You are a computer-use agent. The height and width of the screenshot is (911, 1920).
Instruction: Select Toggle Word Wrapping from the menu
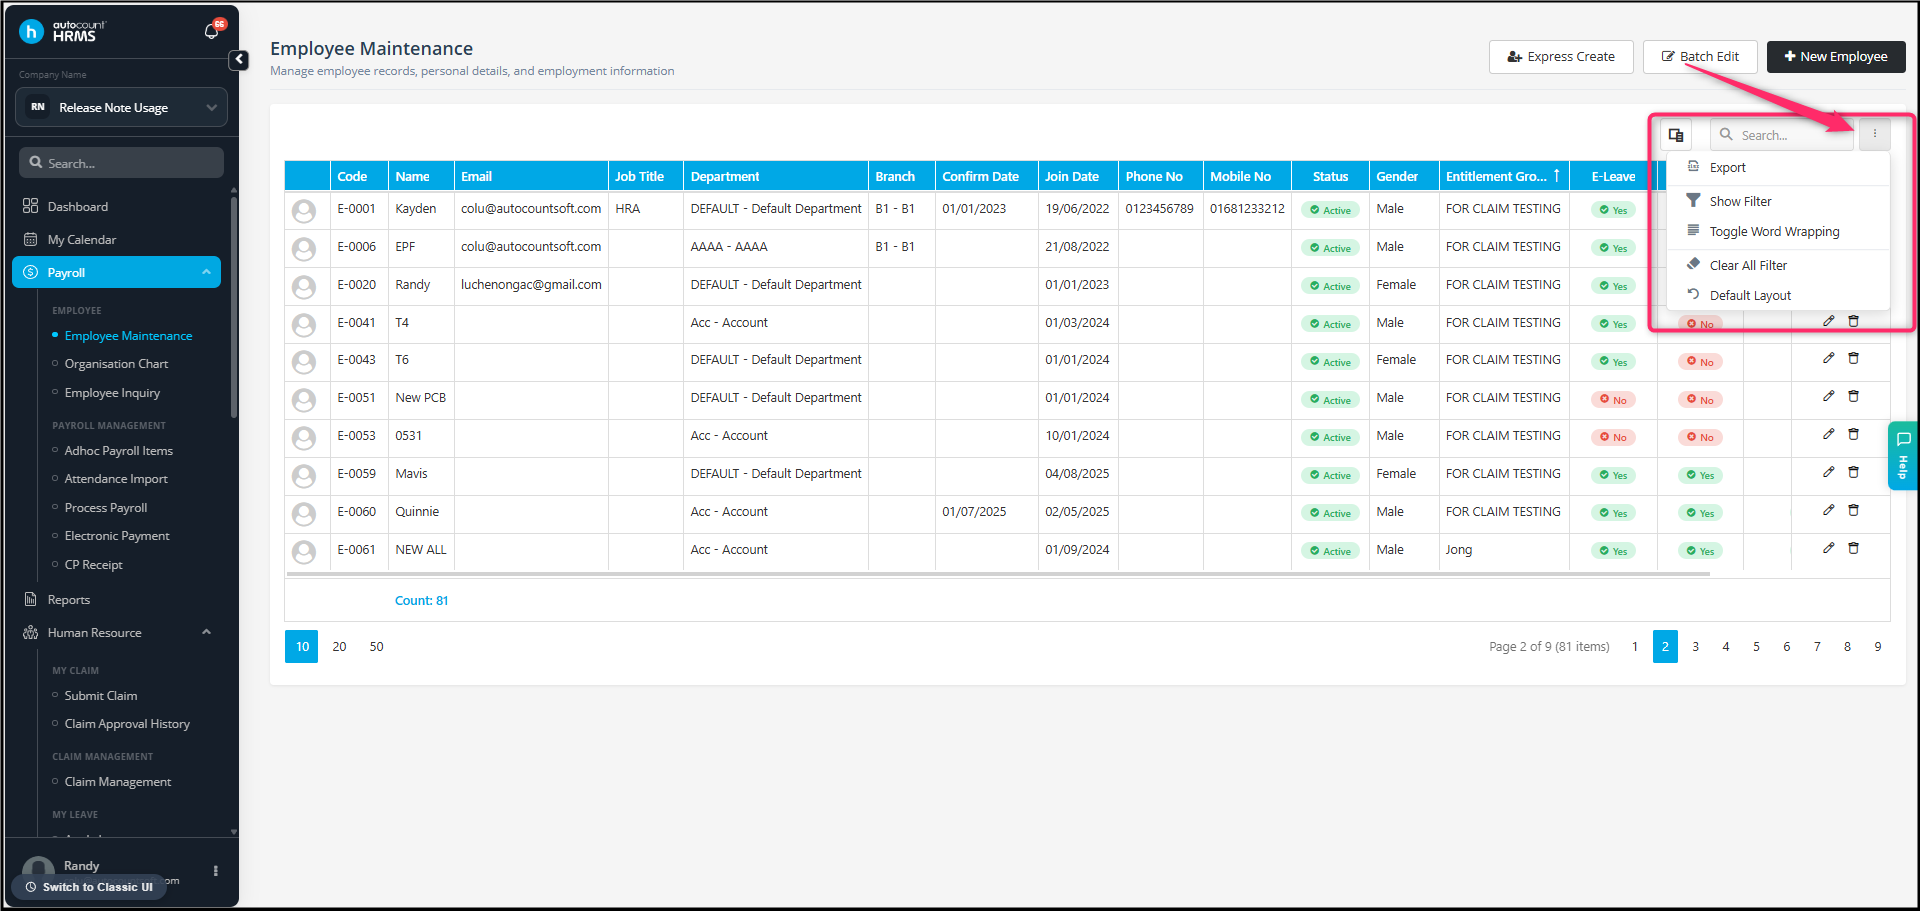click(1774, 232)
